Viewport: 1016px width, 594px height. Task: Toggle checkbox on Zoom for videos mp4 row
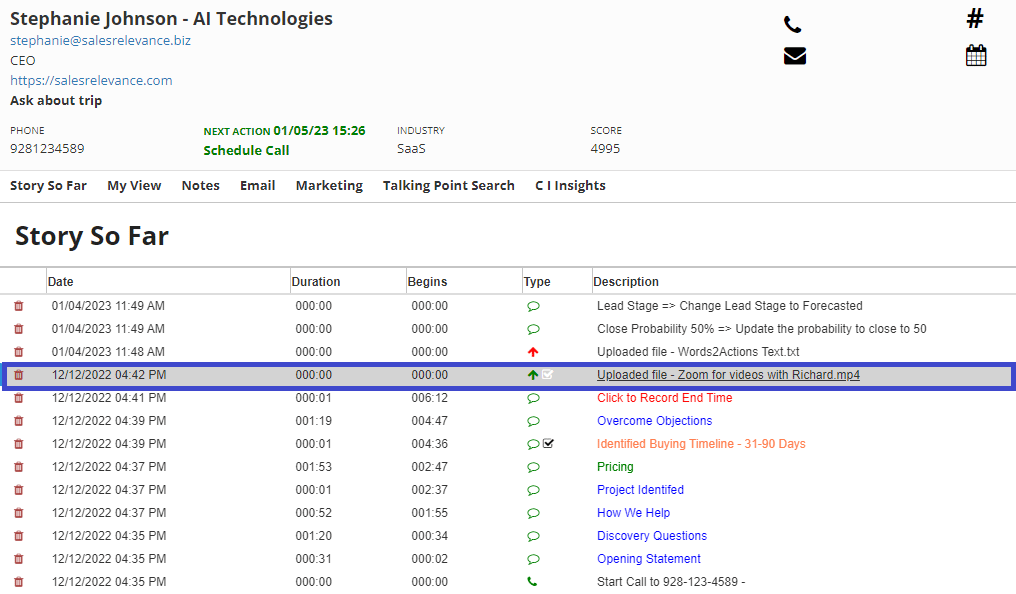(548, 374)
